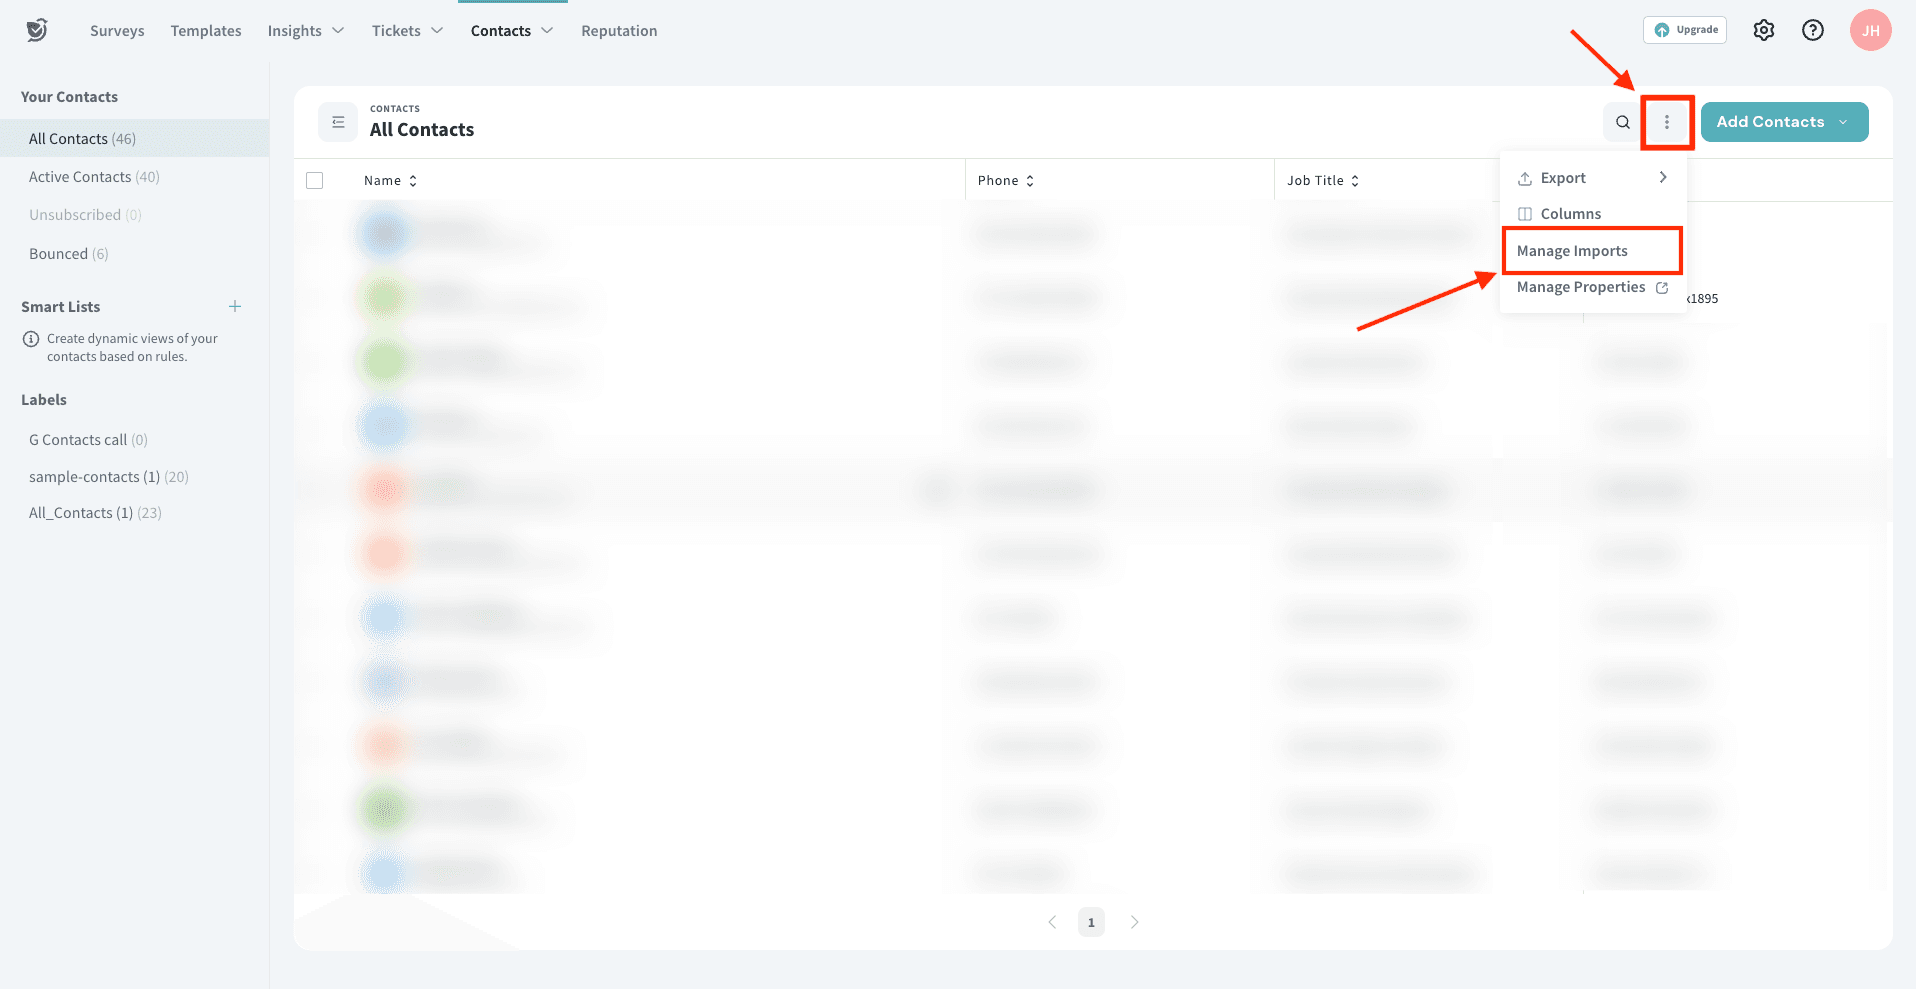The width and height of the screenshot is (1916, 989).
Task: Open the three-dot more options menu
Action: 1666,122
